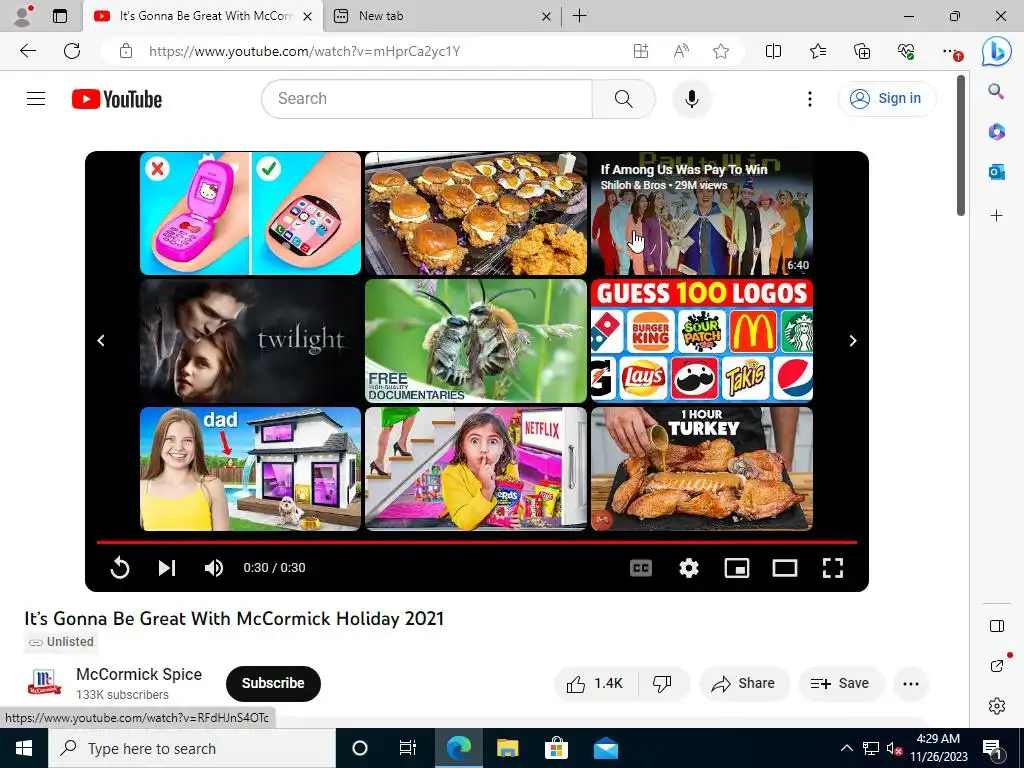Viewport: 1024px width, 768px height.
Task: Enter full screen mode
Action: click(833, 568)
